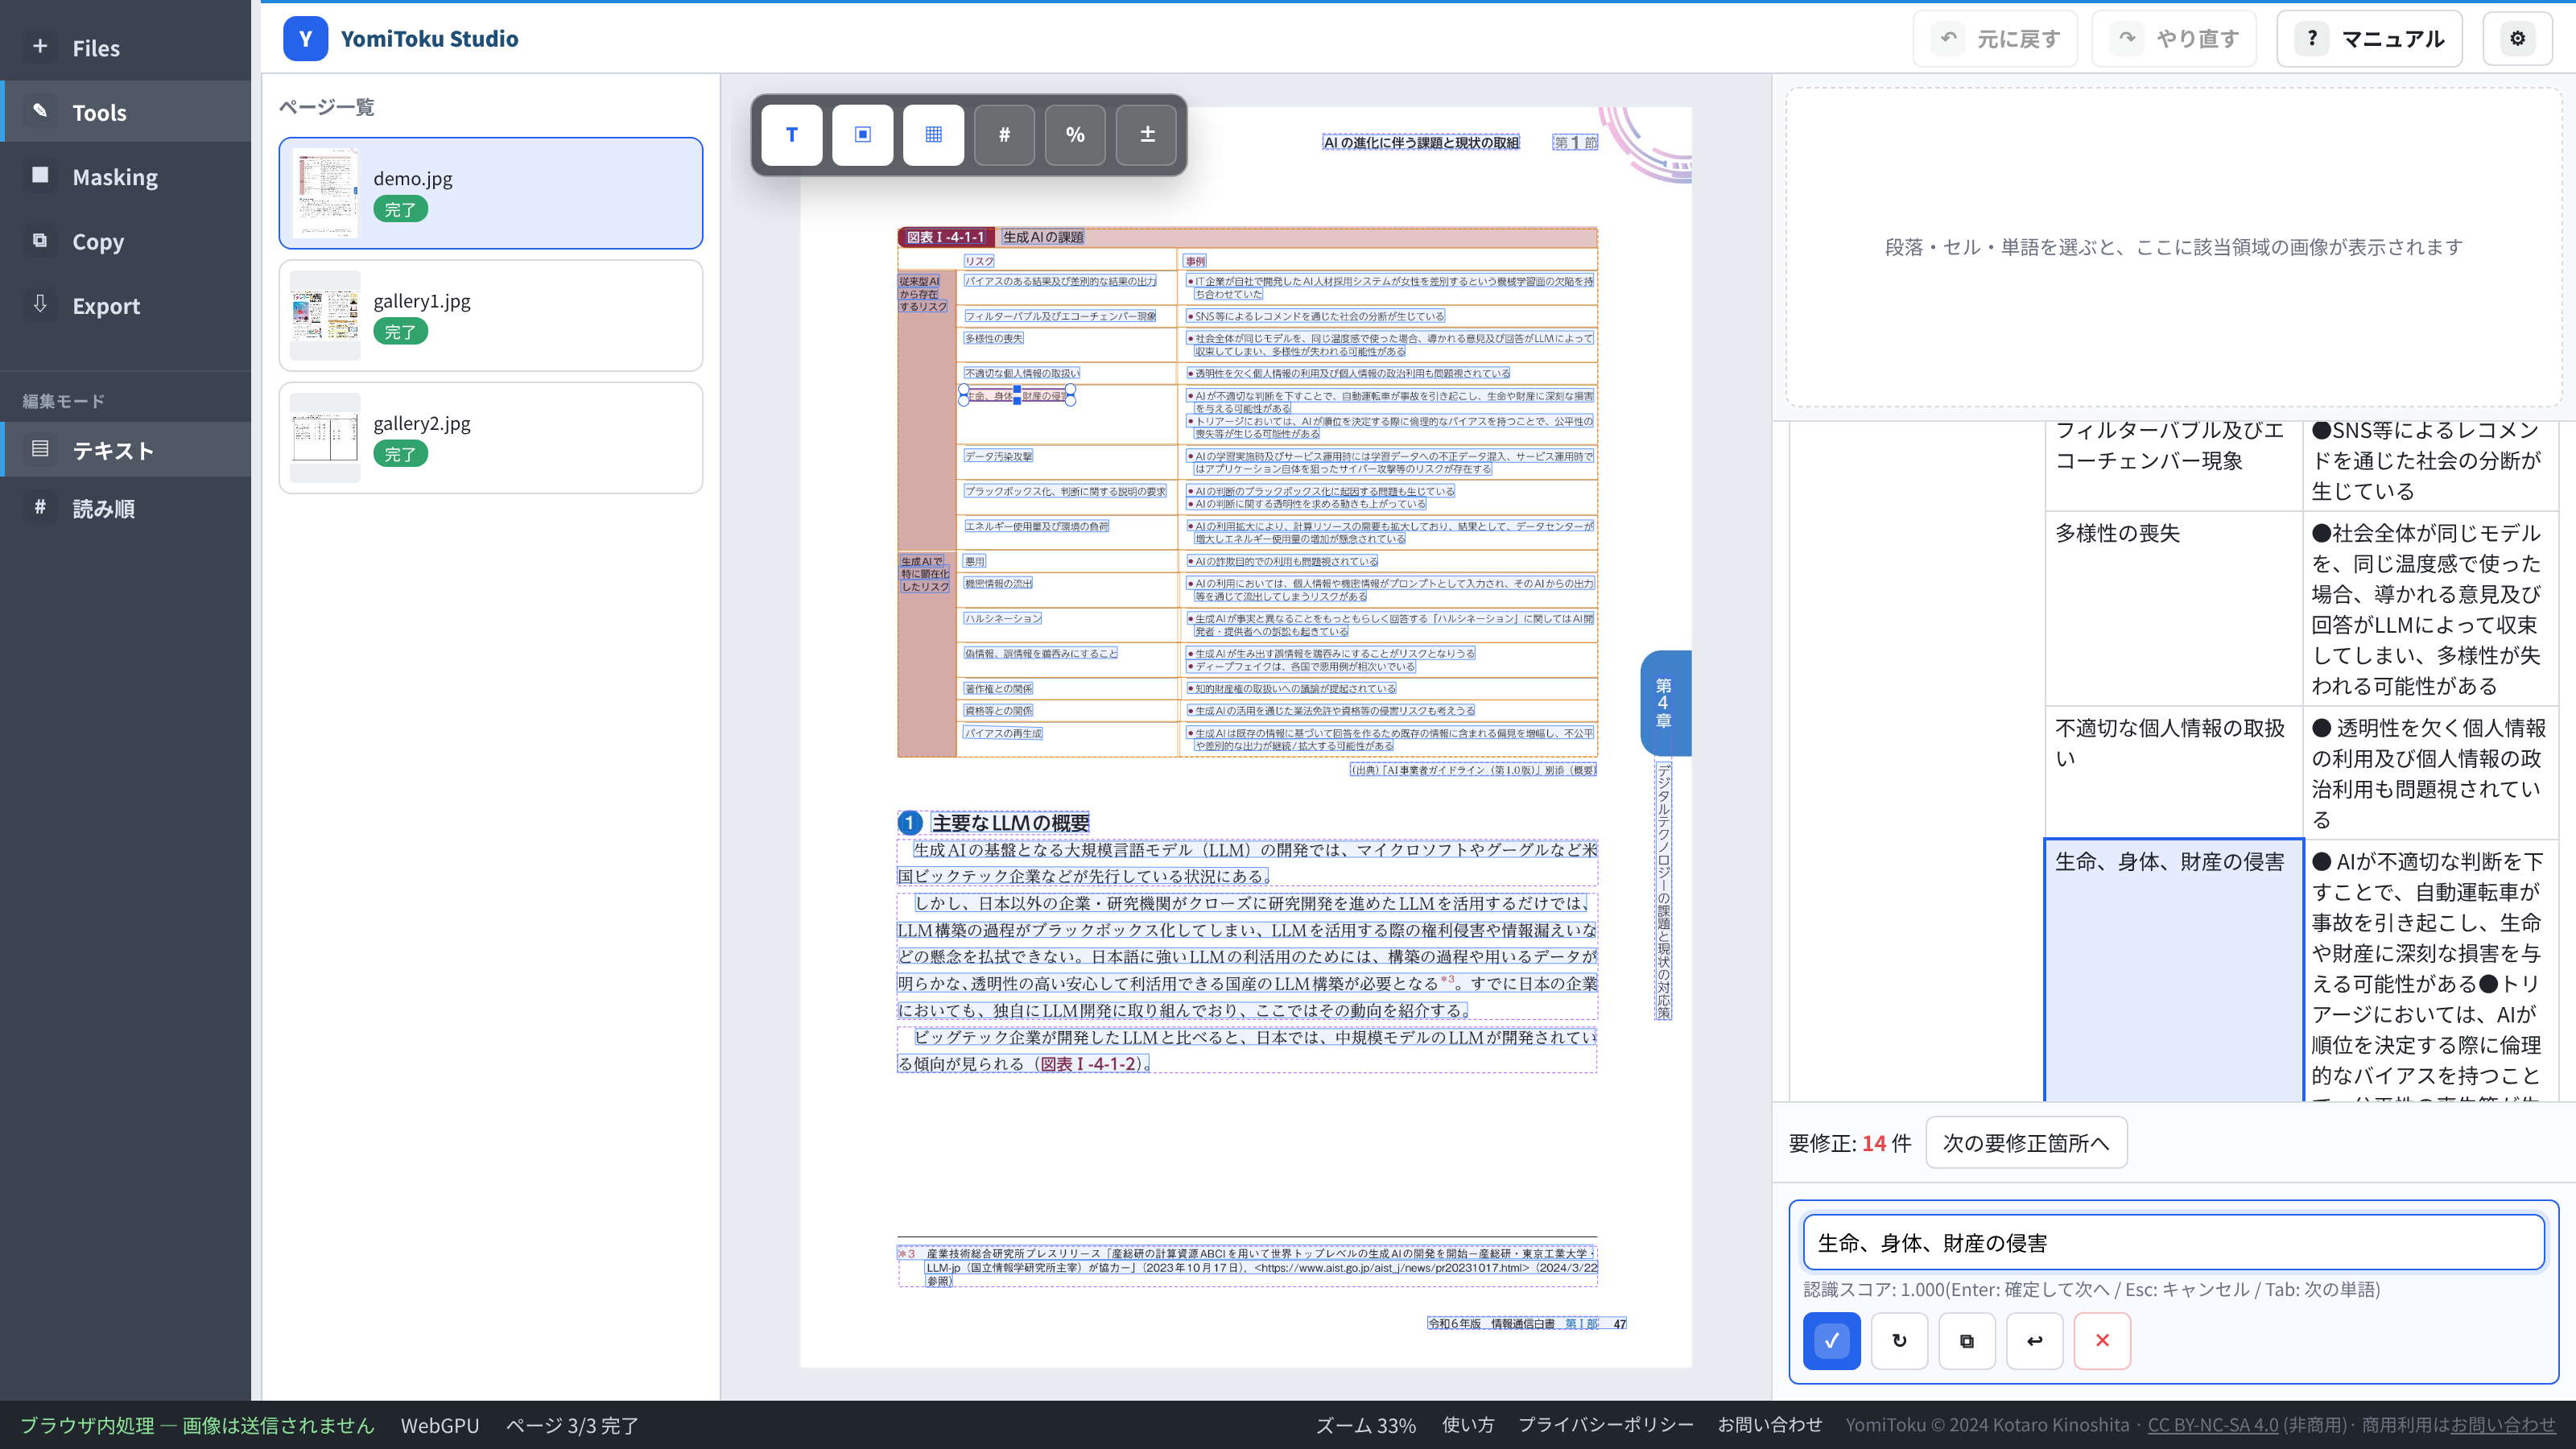Click the 不適切な個人情報の取扱い cell in results
The height and width of the screenshot is (1449, 2576).
[2174, 772]
